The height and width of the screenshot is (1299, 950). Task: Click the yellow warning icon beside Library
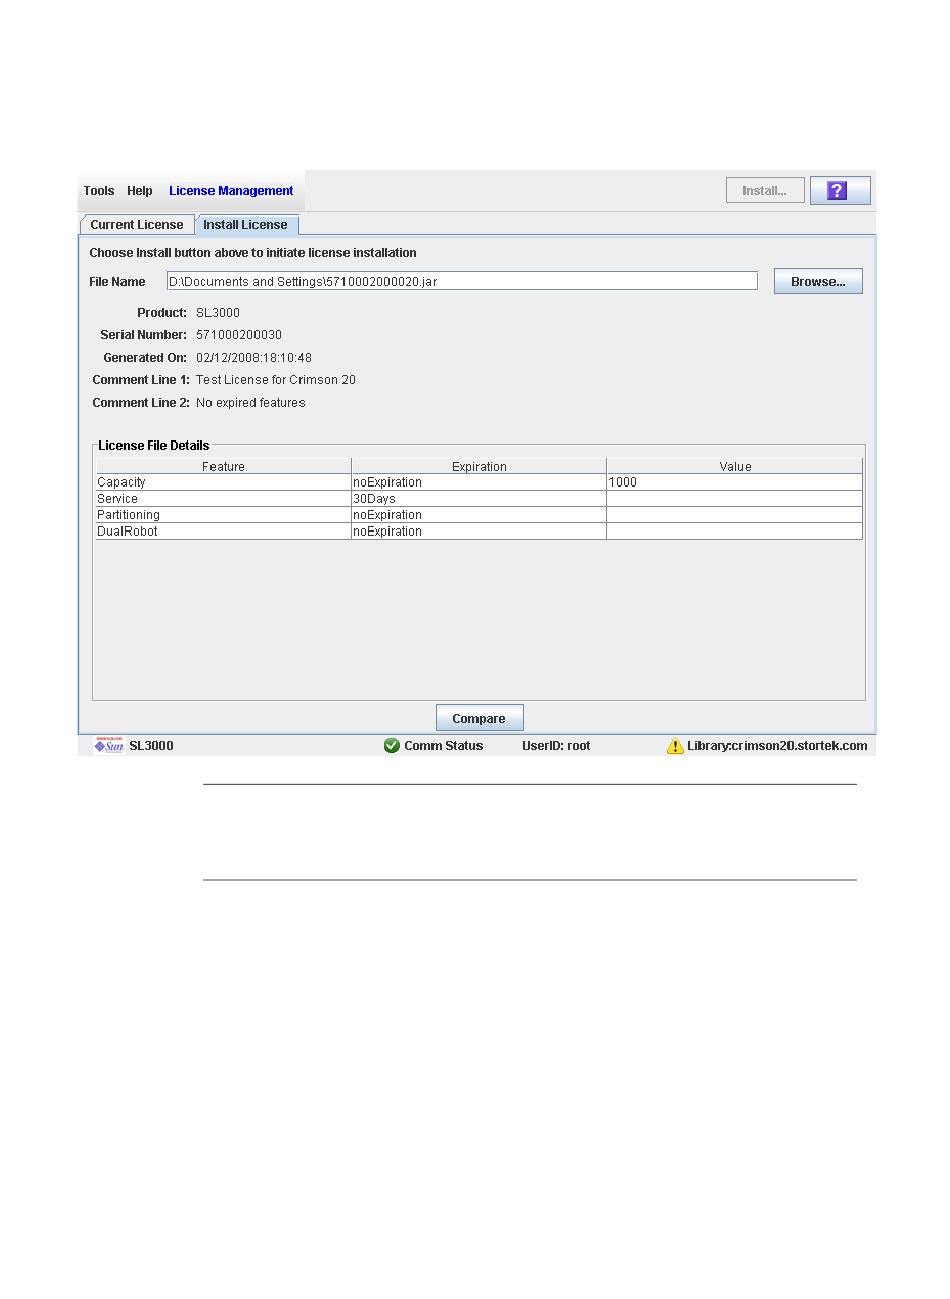[676, 746]
